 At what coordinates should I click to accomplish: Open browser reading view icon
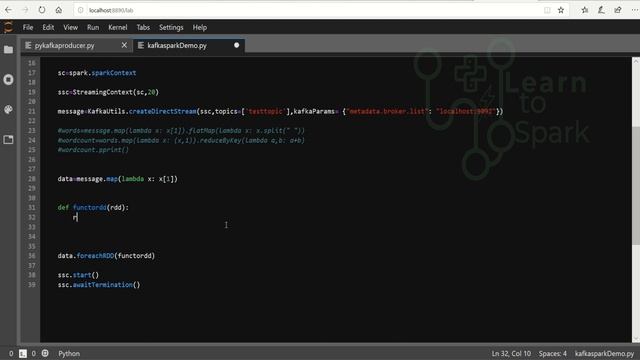(547, 10)
